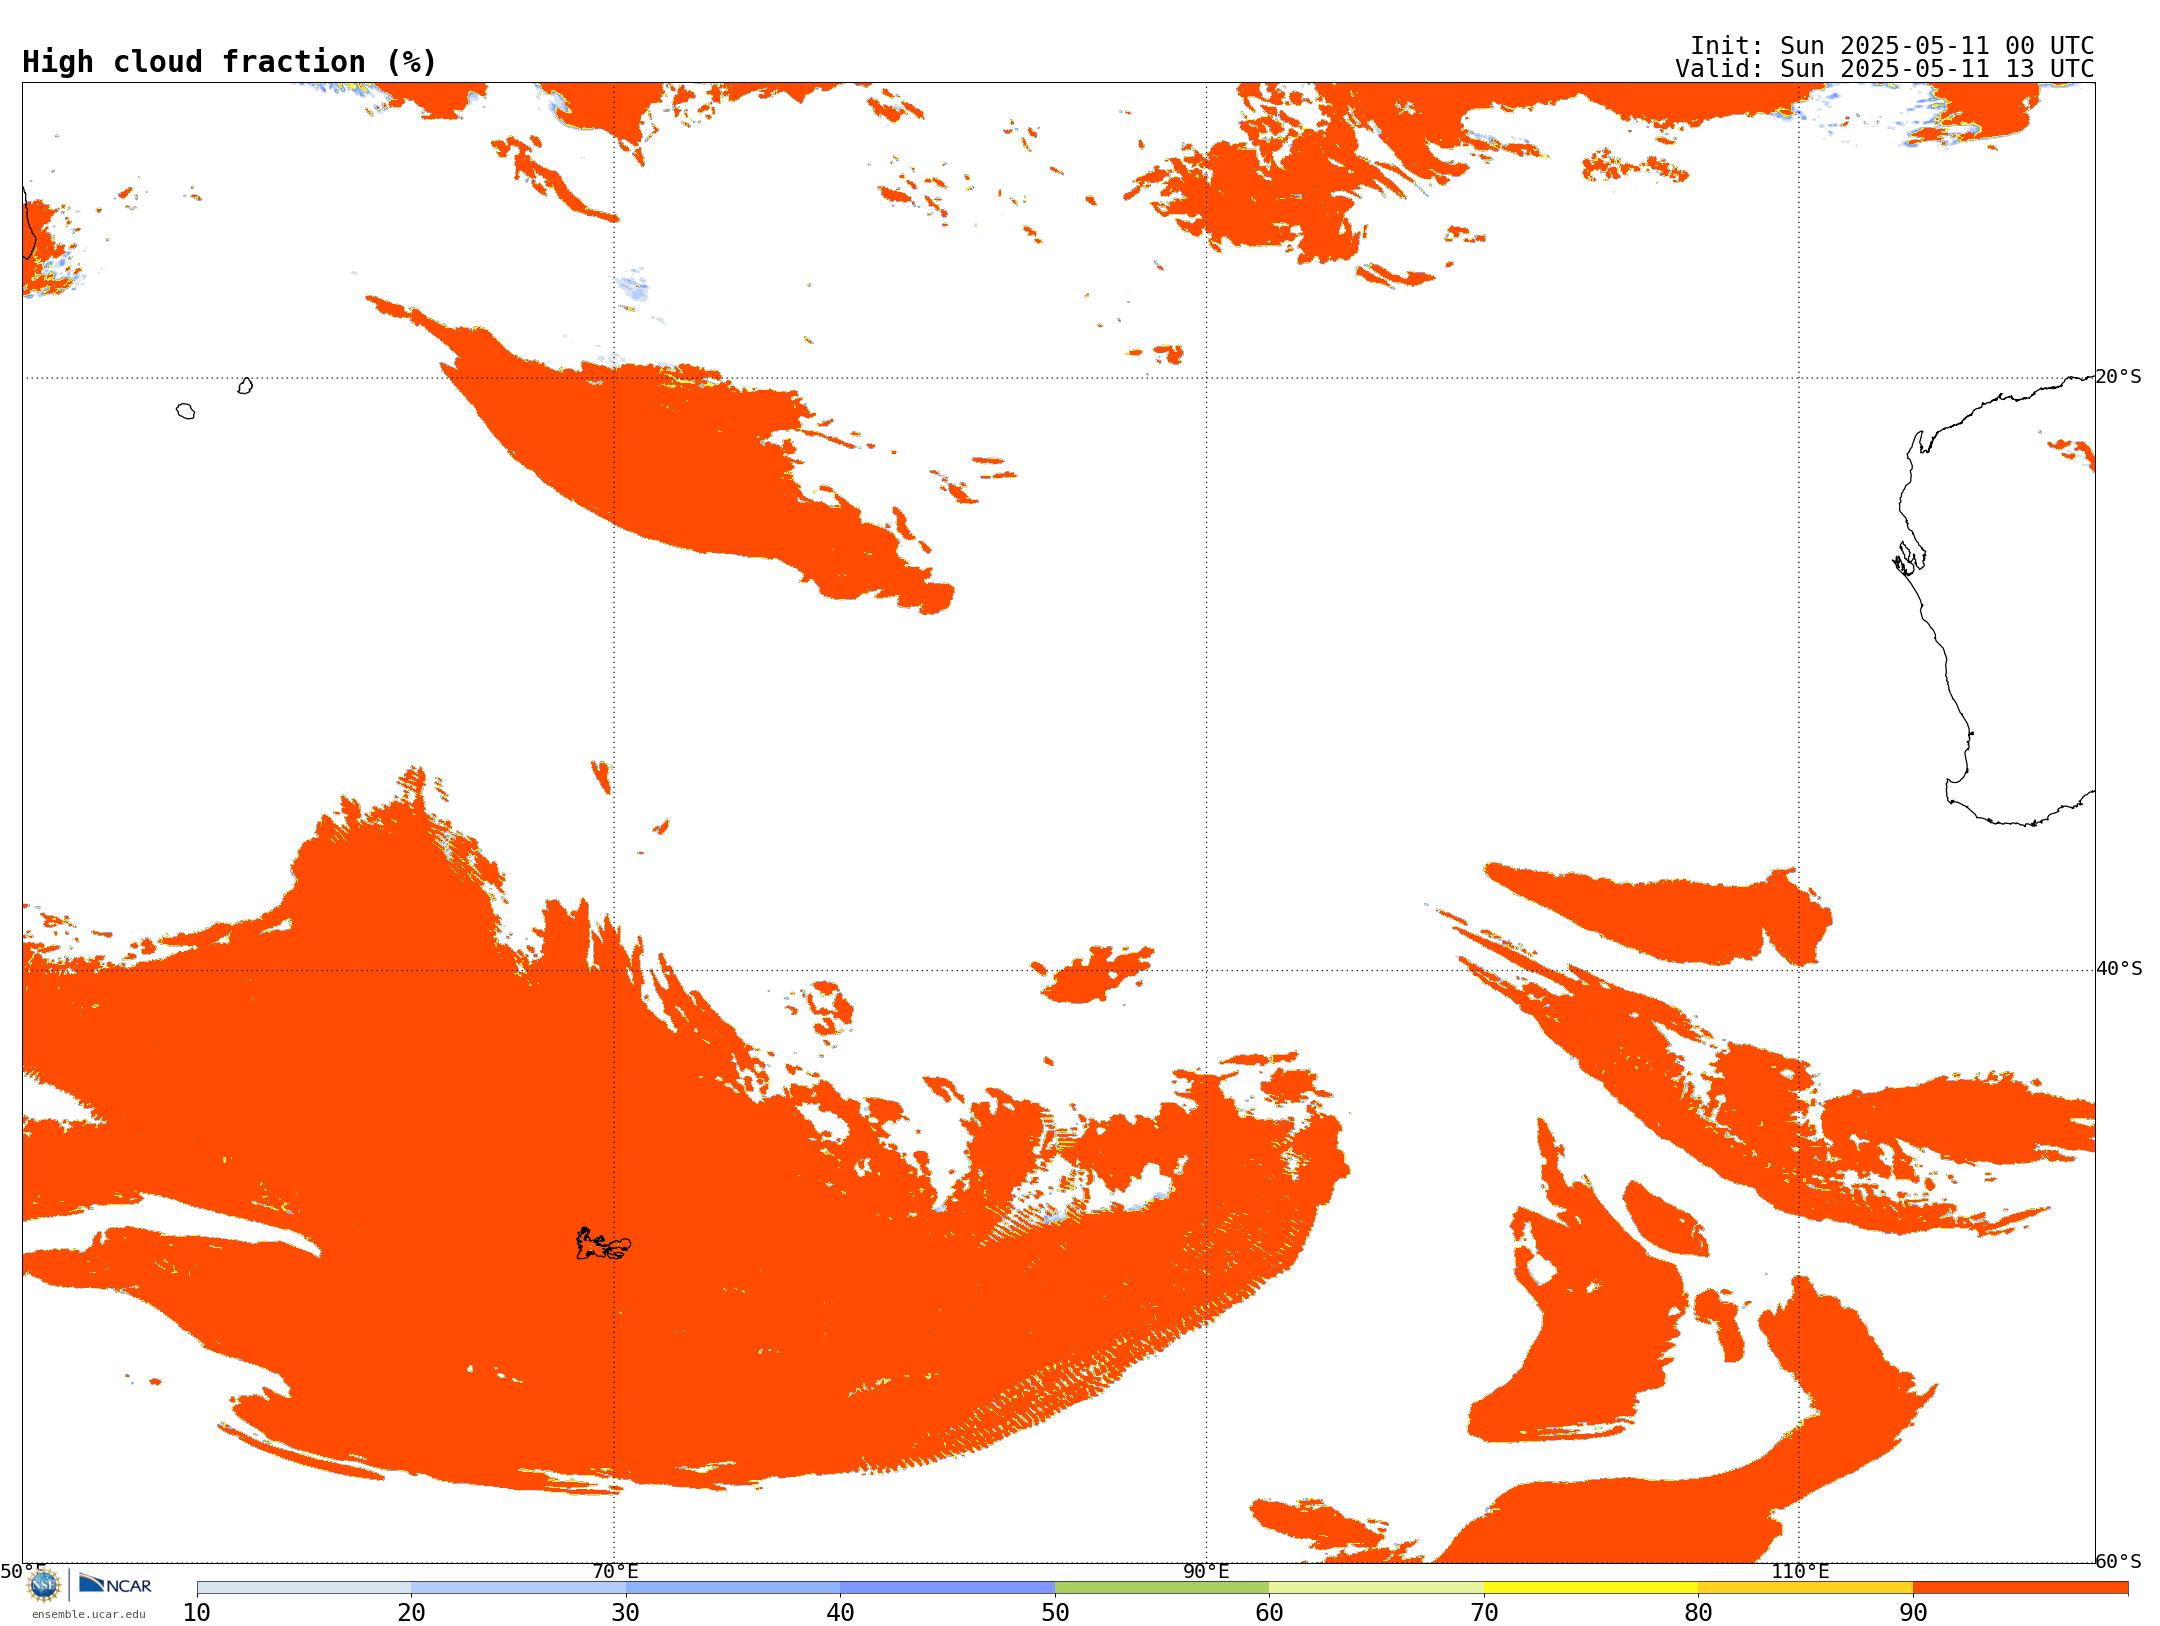
Task: Click the 30–40 blue colorbar segment
Action: coord(733,1588)
